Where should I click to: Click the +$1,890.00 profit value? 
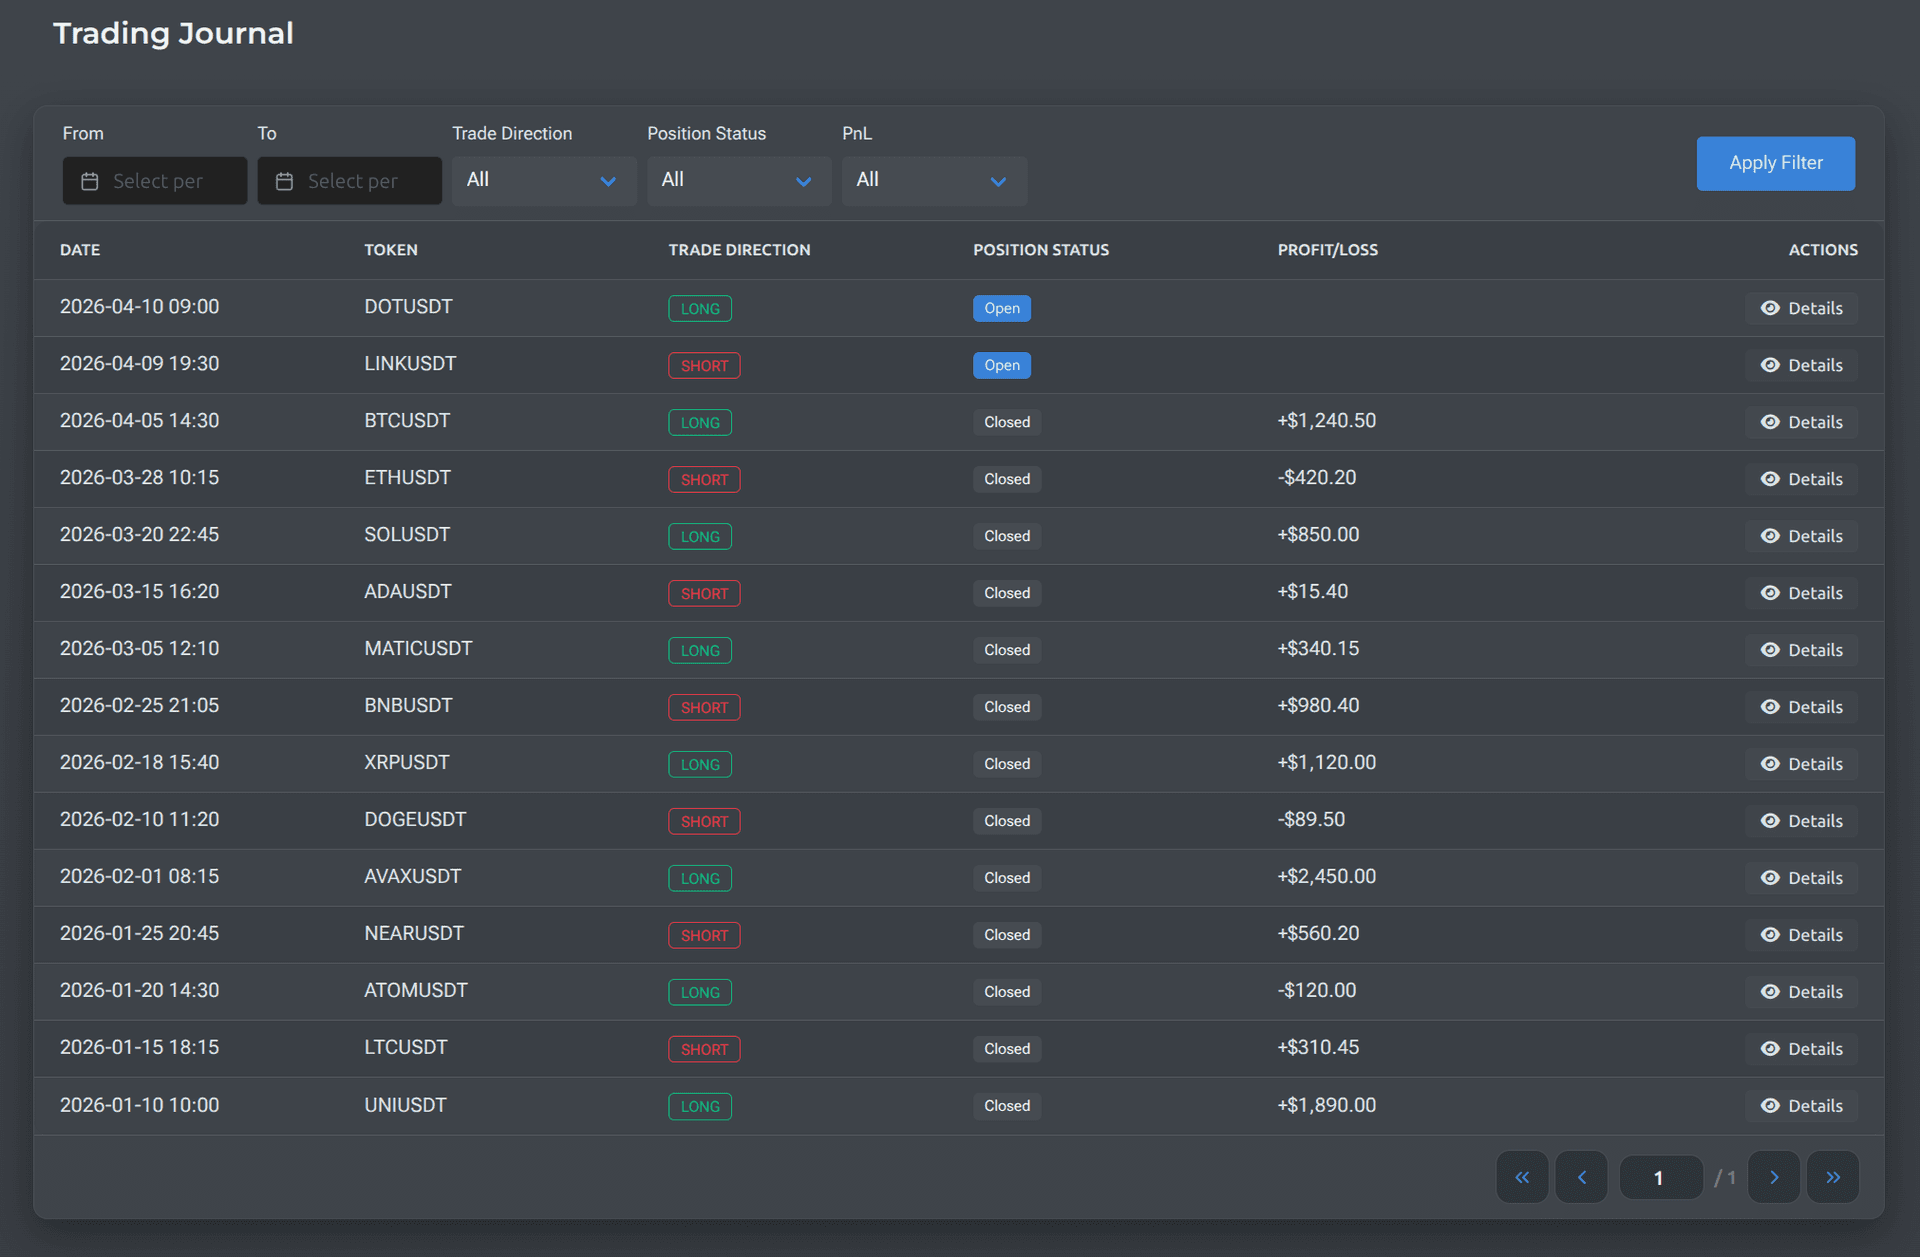tap(1327, 1106)
